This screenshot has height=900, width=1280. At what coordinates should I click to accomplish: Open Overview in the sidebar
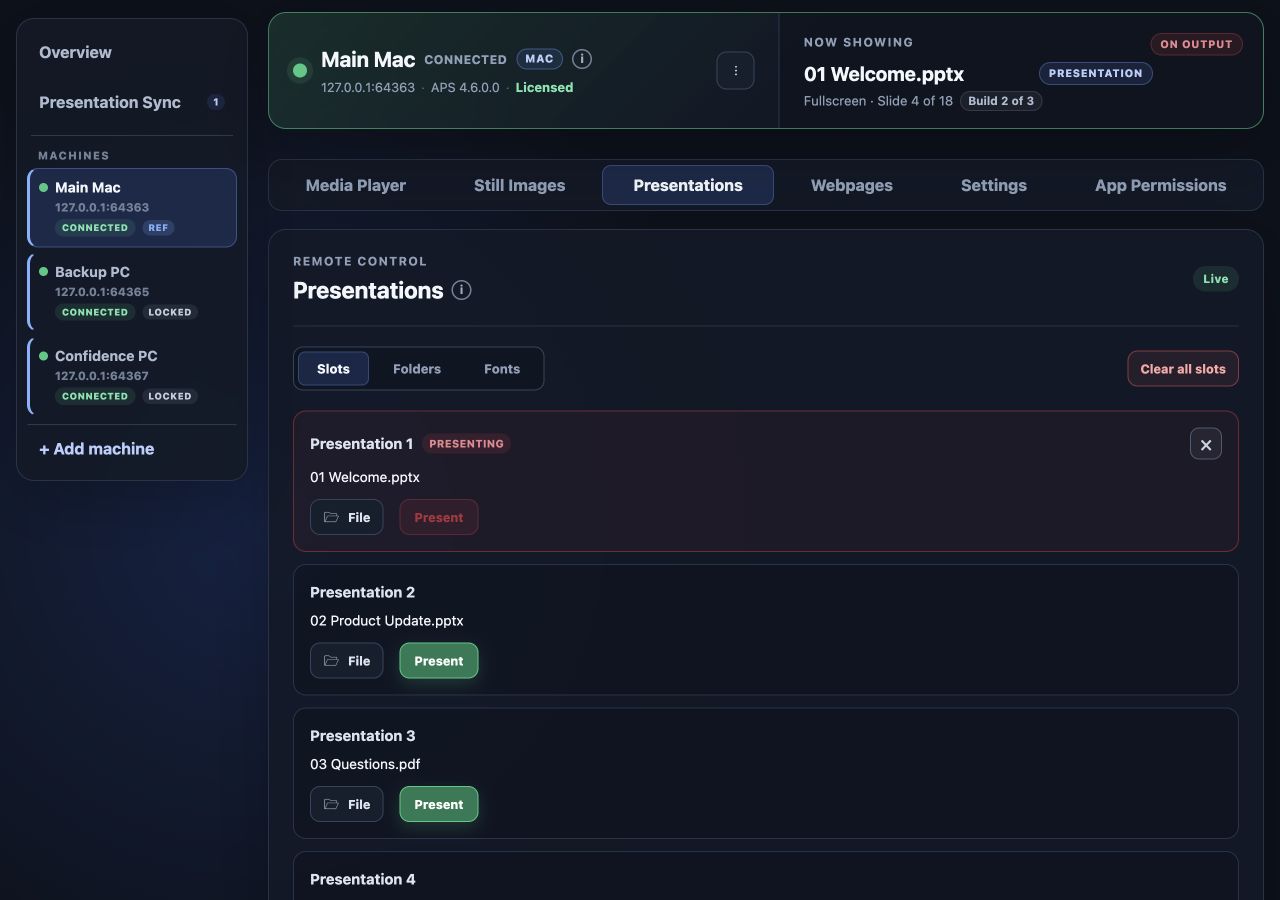132,52
